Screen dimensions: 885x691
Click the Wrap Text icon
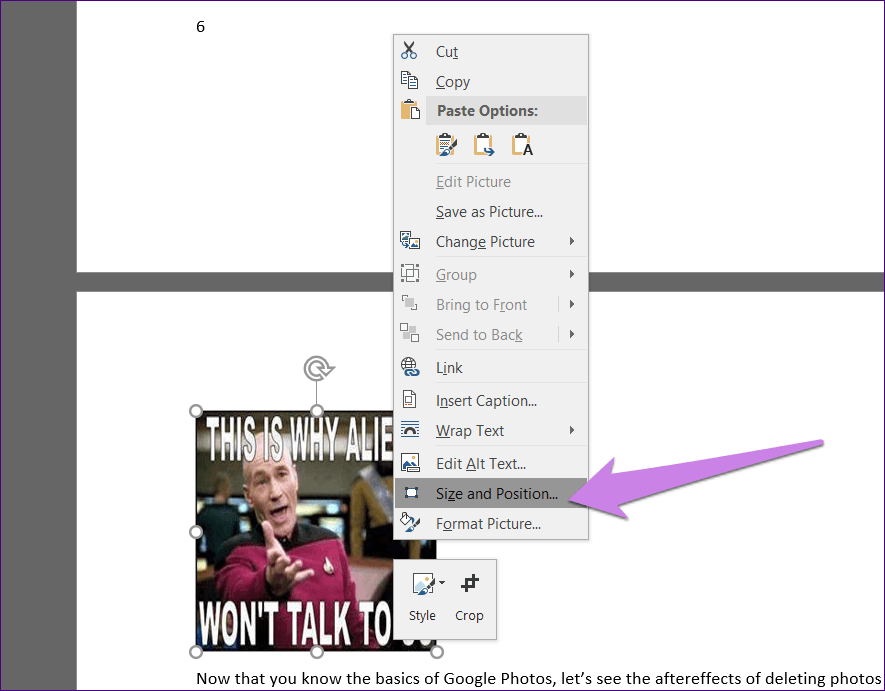410,430
